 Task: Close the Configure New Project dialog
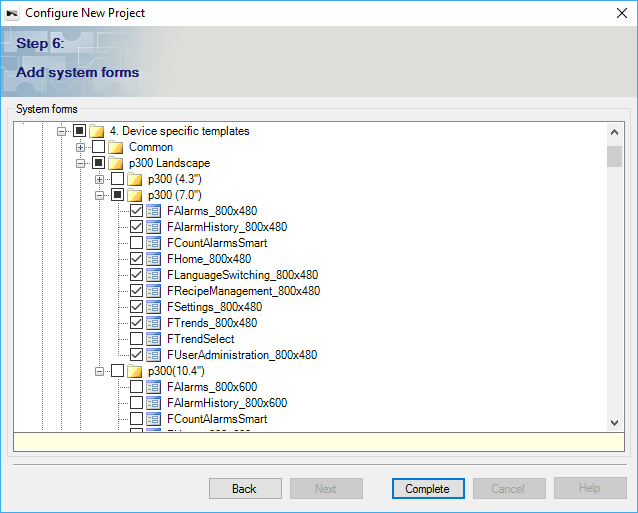(x=622, y=13)
